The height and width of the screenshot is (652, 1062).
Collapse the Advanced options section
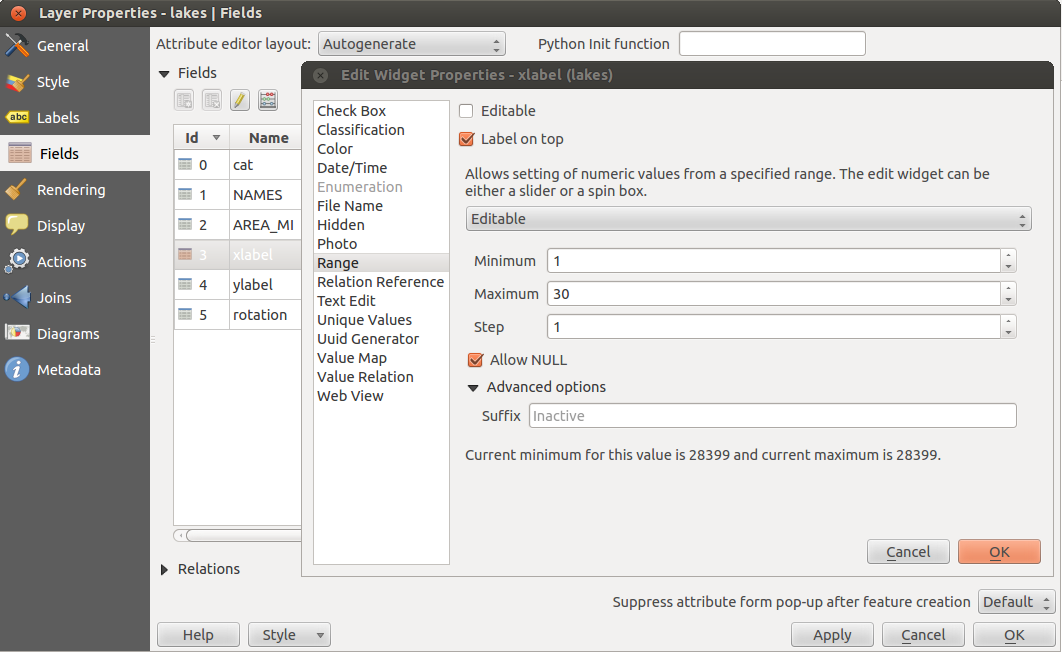pos(473,388)
